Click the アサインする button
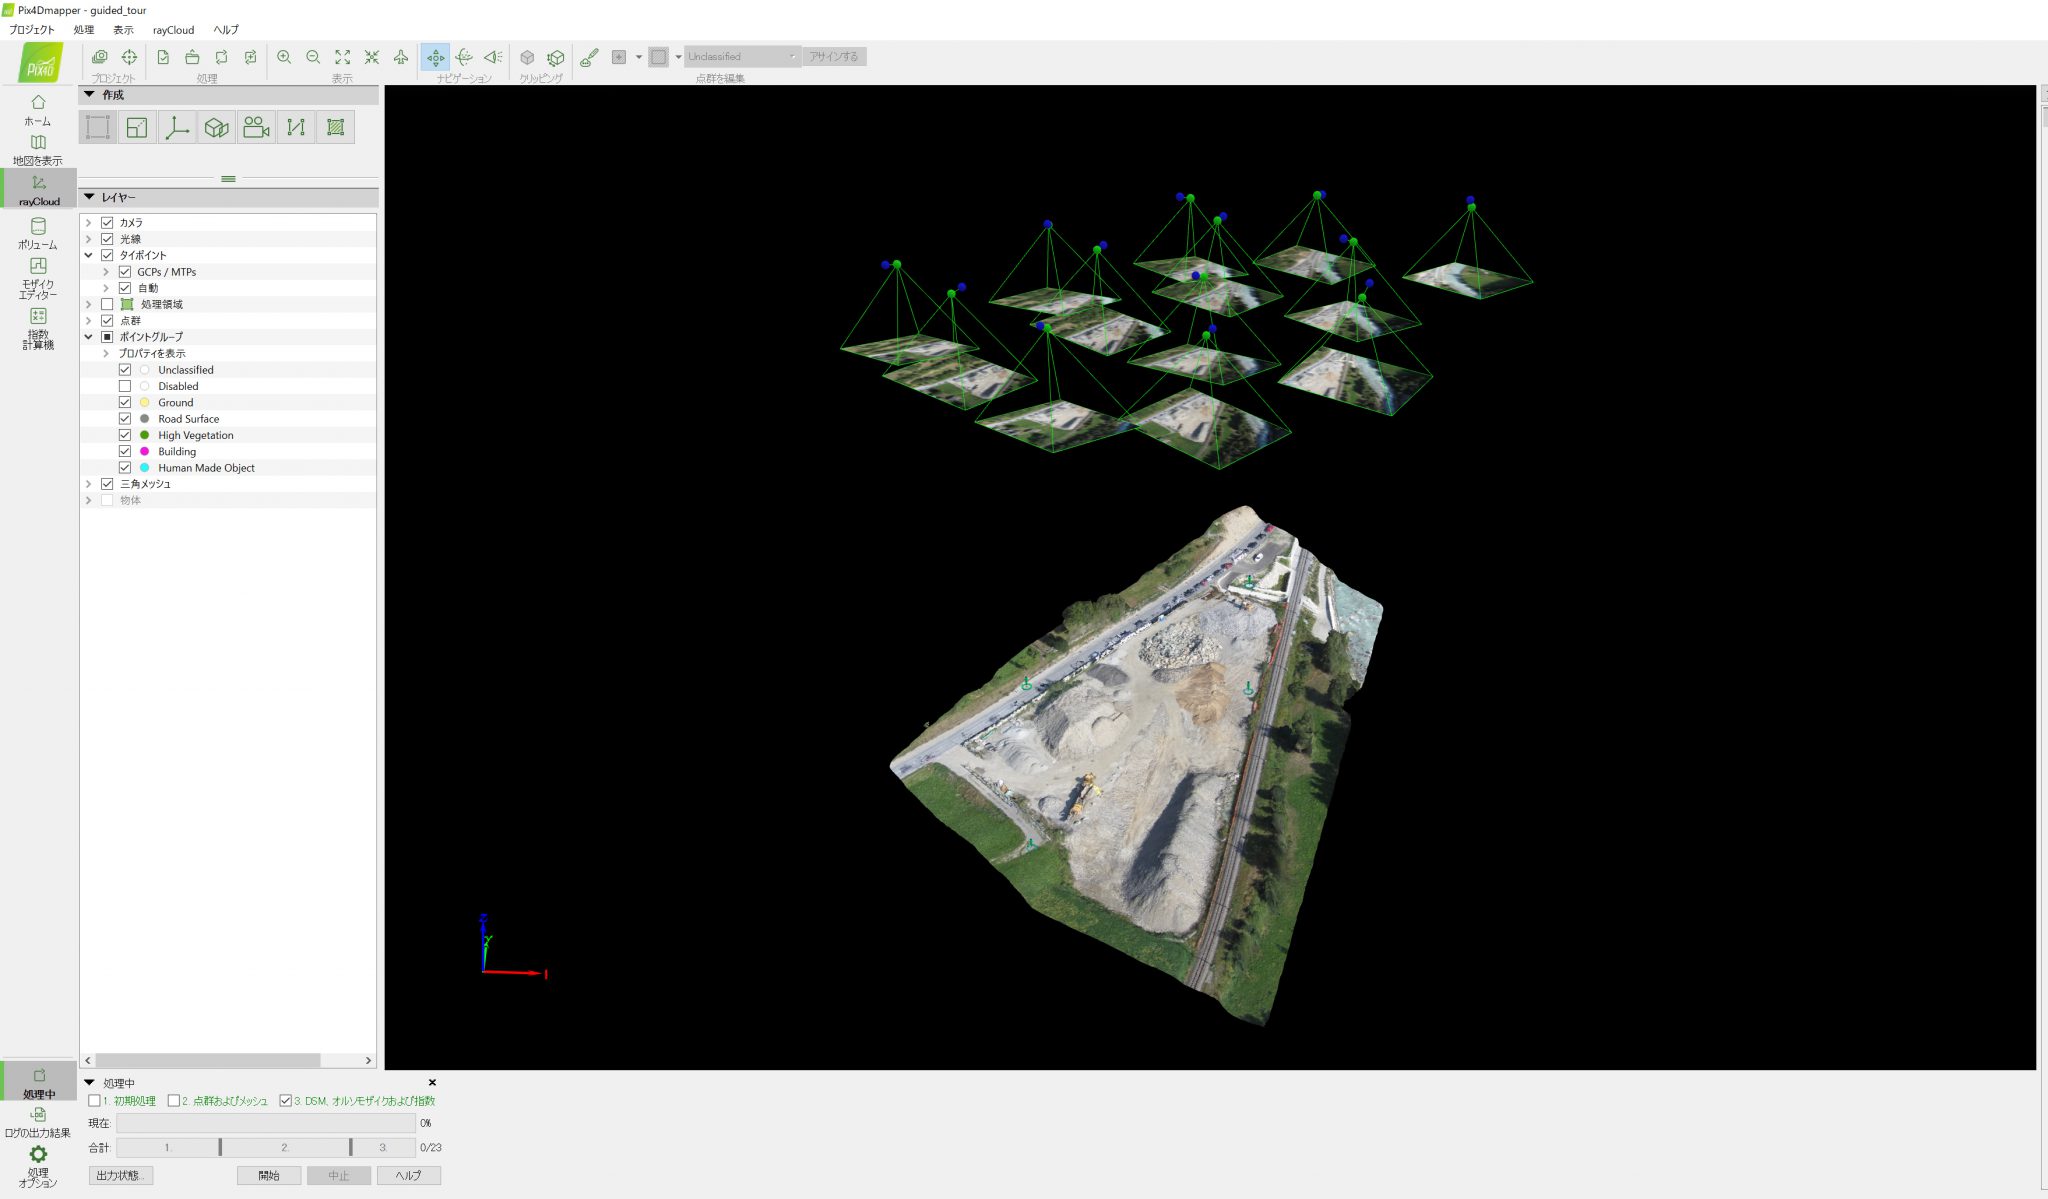2048x1199 pixels. click(834, 56)
